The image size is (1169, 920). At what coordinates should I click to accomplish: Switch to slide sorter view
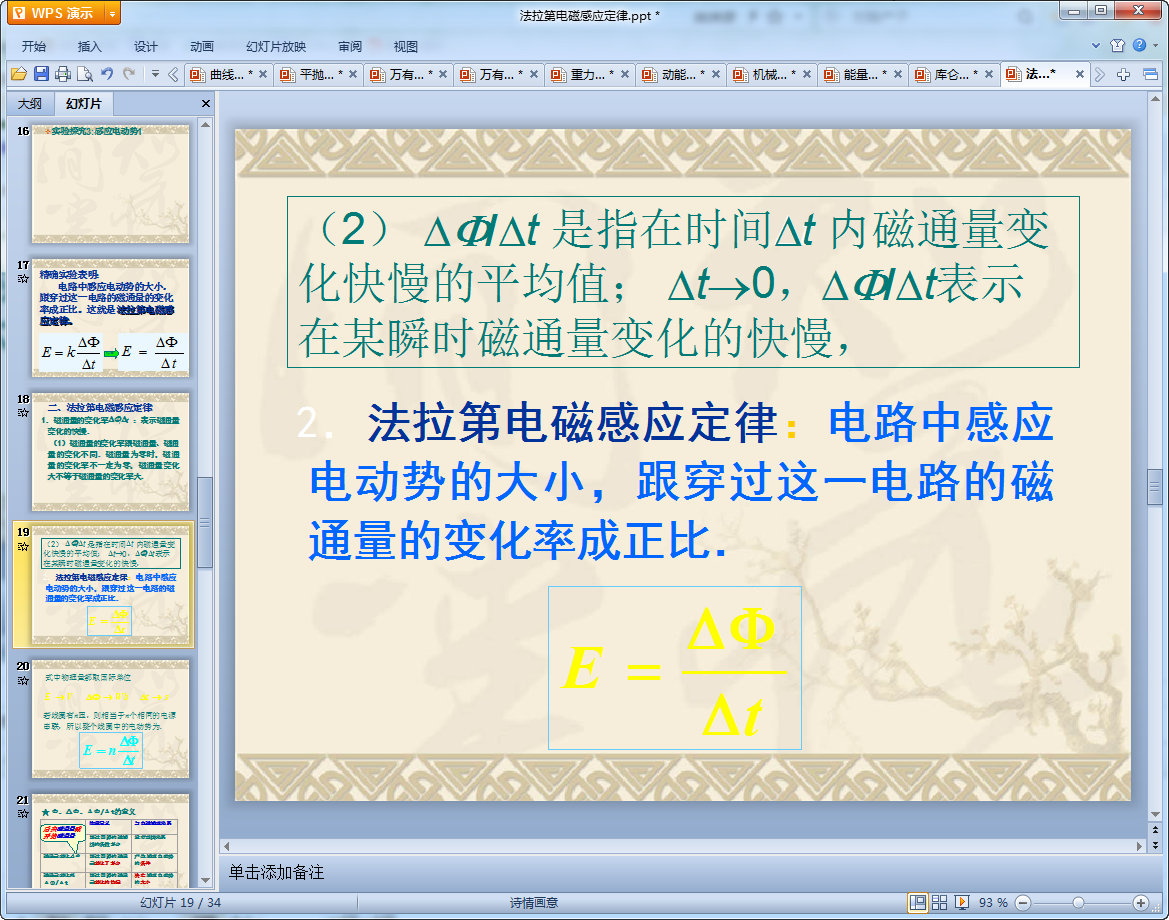pyautogui.click(x=940, y=902)
